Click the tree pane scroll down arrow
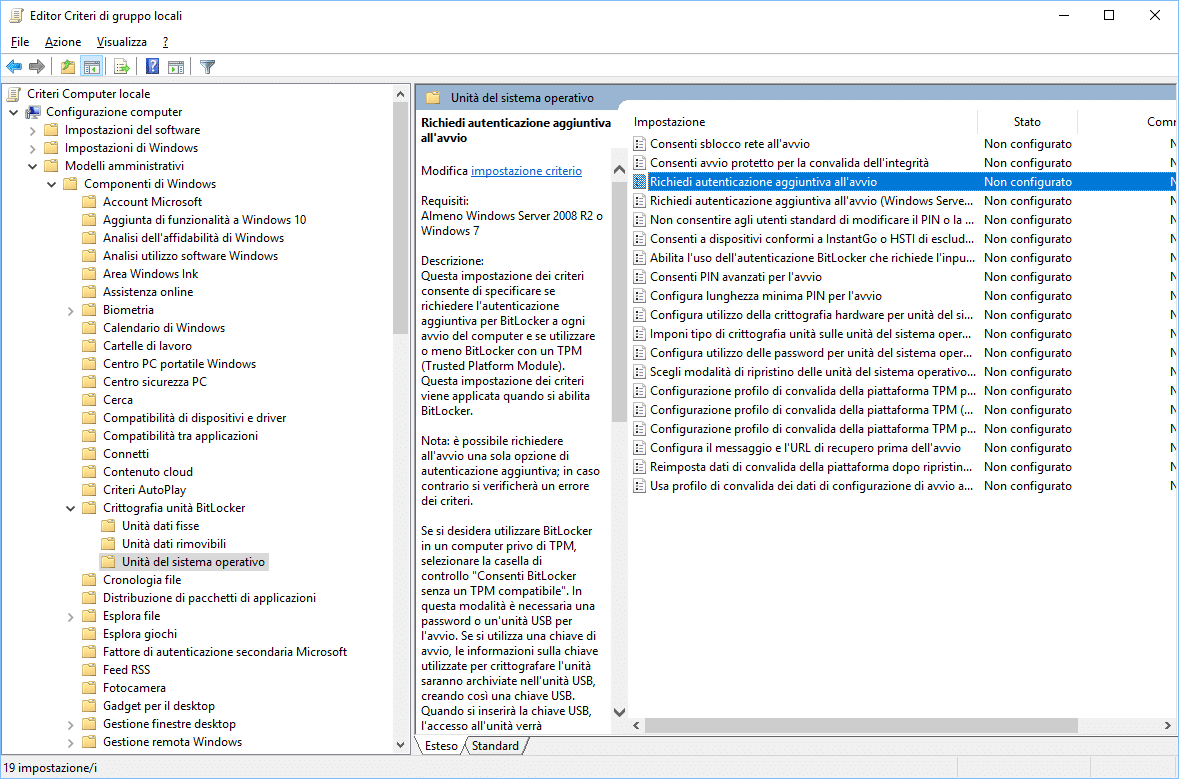 [x=400, y=744]
